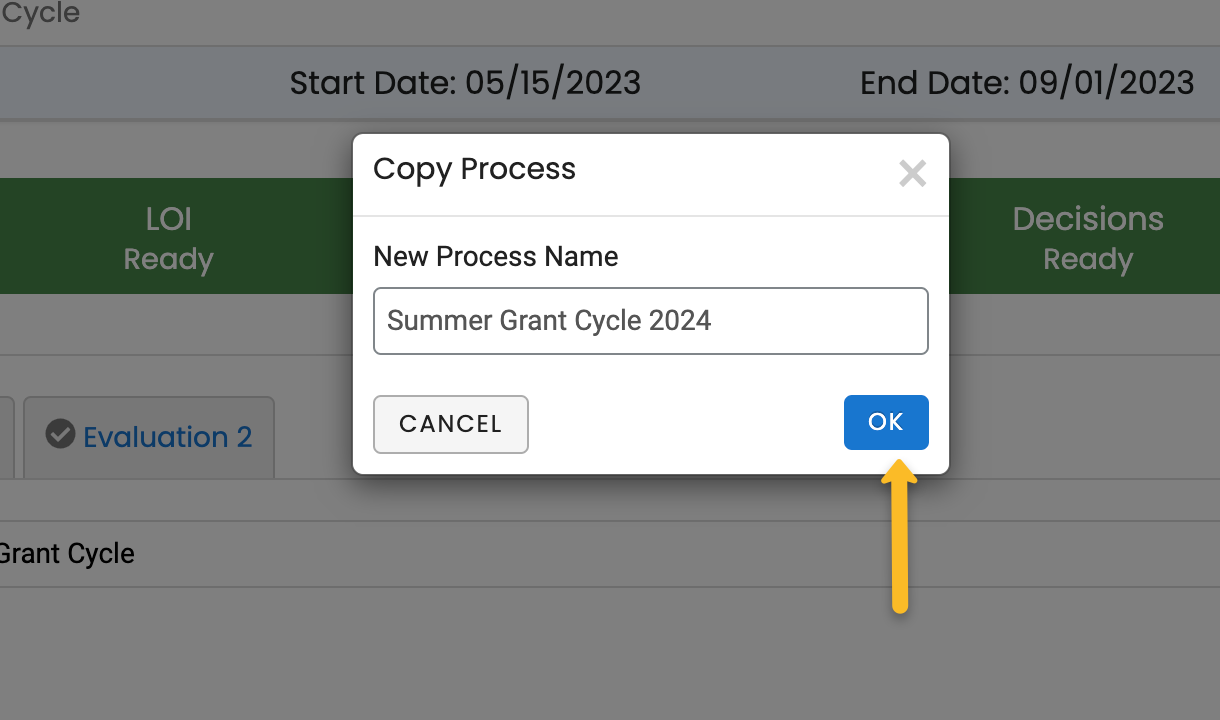Click the checkmark icon on the Evaluation 2 tab
1220x720 pixels.
pyautogui.click(x=62, y=435)
